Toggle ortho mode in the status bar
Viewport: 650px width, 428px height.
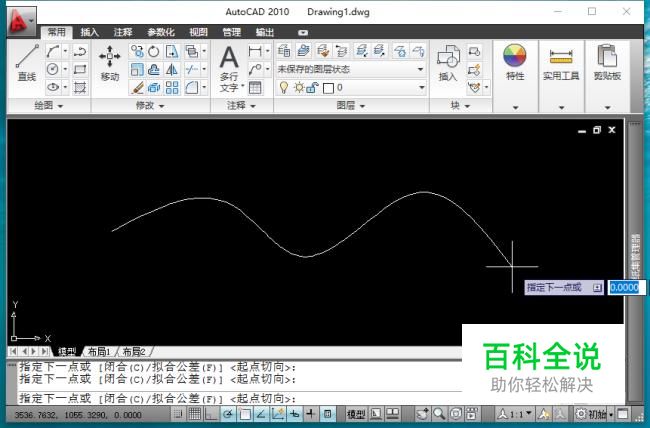click(211, 414)
